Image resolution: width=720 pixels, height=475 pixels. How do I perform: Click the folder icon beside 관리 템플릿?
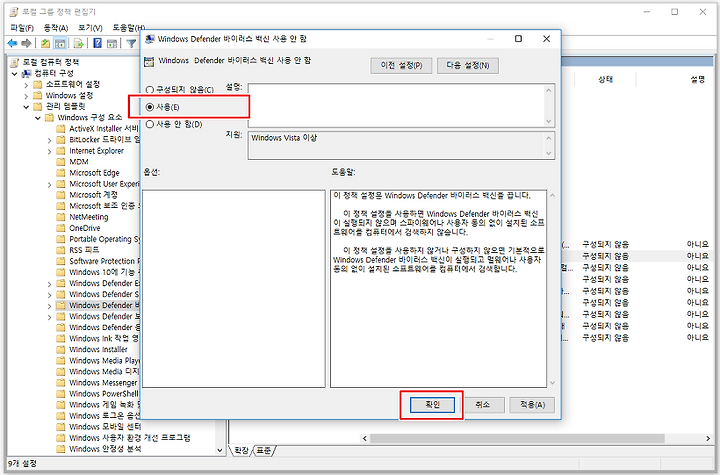click(x=38, y=107)
